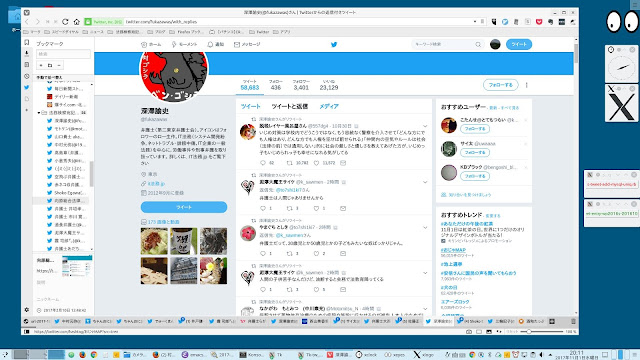Viewport: 640px width, 360px height.
Task: Reload the current page
Action: (65, 22)
